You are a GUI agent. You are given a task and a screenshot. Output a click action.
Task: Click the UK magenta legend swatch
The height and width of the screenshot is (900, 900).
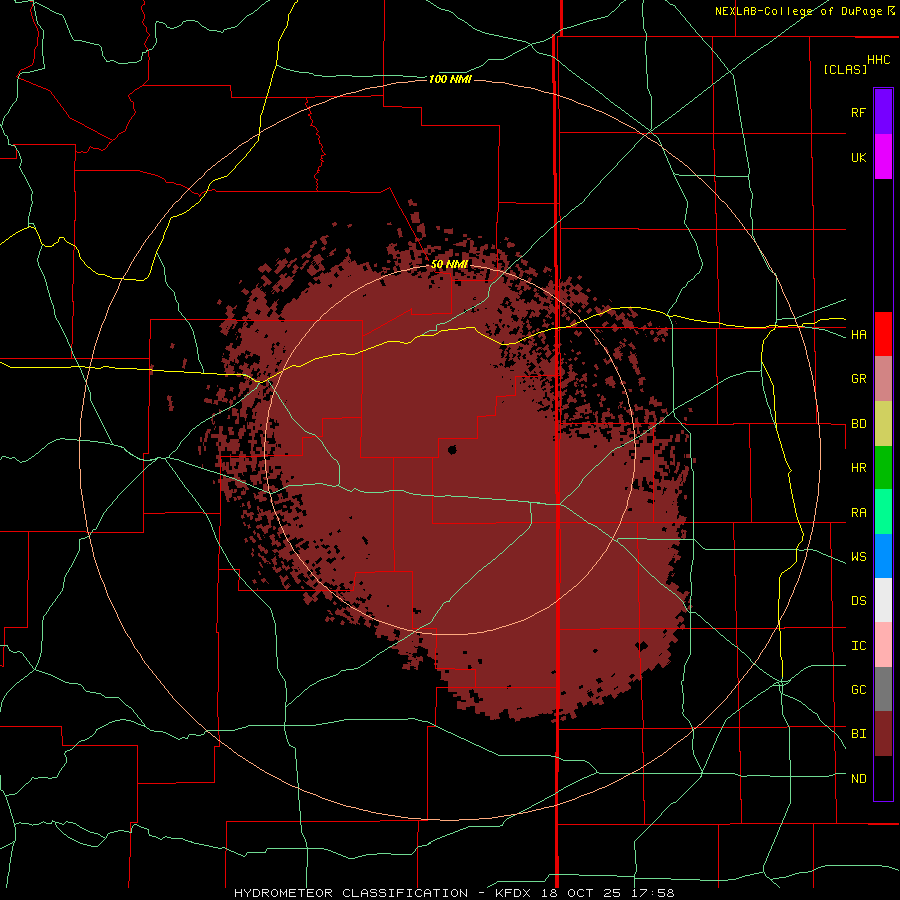tap(883, 157)
